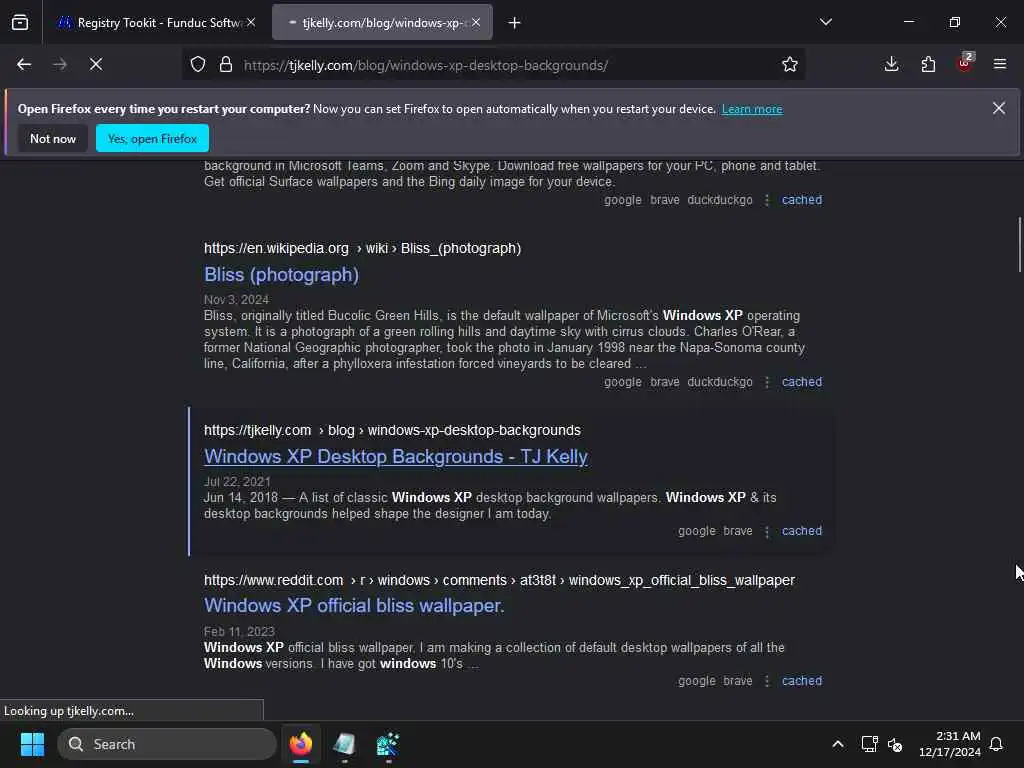The width and height of the screenshot is (1024, 768).
Task: Open the Windows Start menu
Action: pyautogui.click(x=32, y=744)
